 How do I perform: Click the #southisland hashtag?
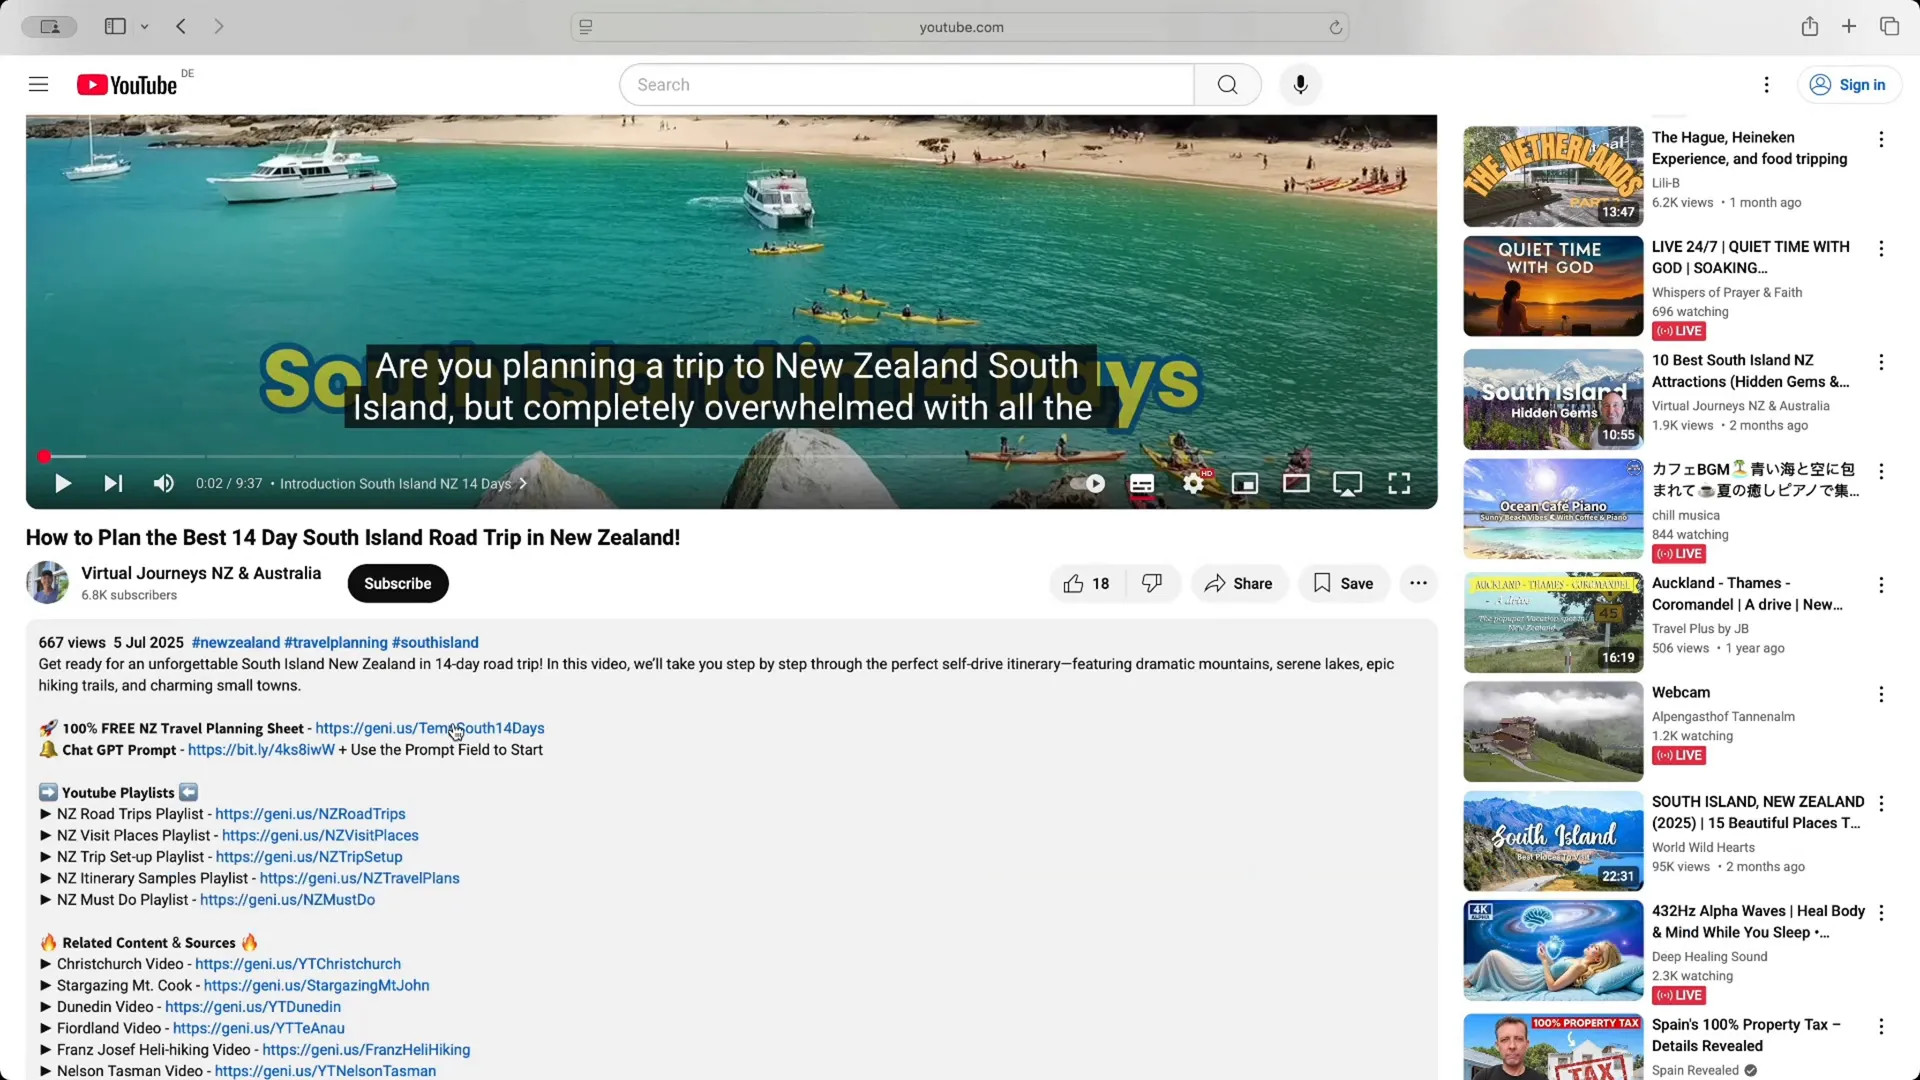(435, 643)
